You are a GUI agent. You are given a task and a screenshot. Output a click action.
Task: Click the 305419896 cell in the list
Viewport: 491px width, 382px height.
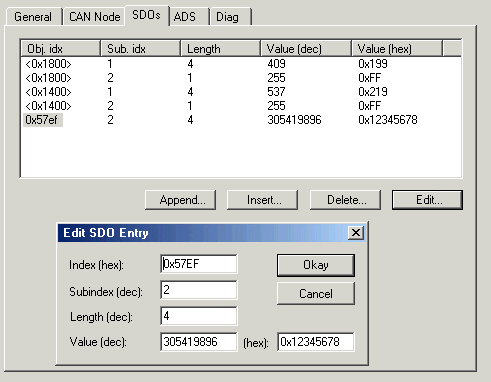click(x=294, y=120)
